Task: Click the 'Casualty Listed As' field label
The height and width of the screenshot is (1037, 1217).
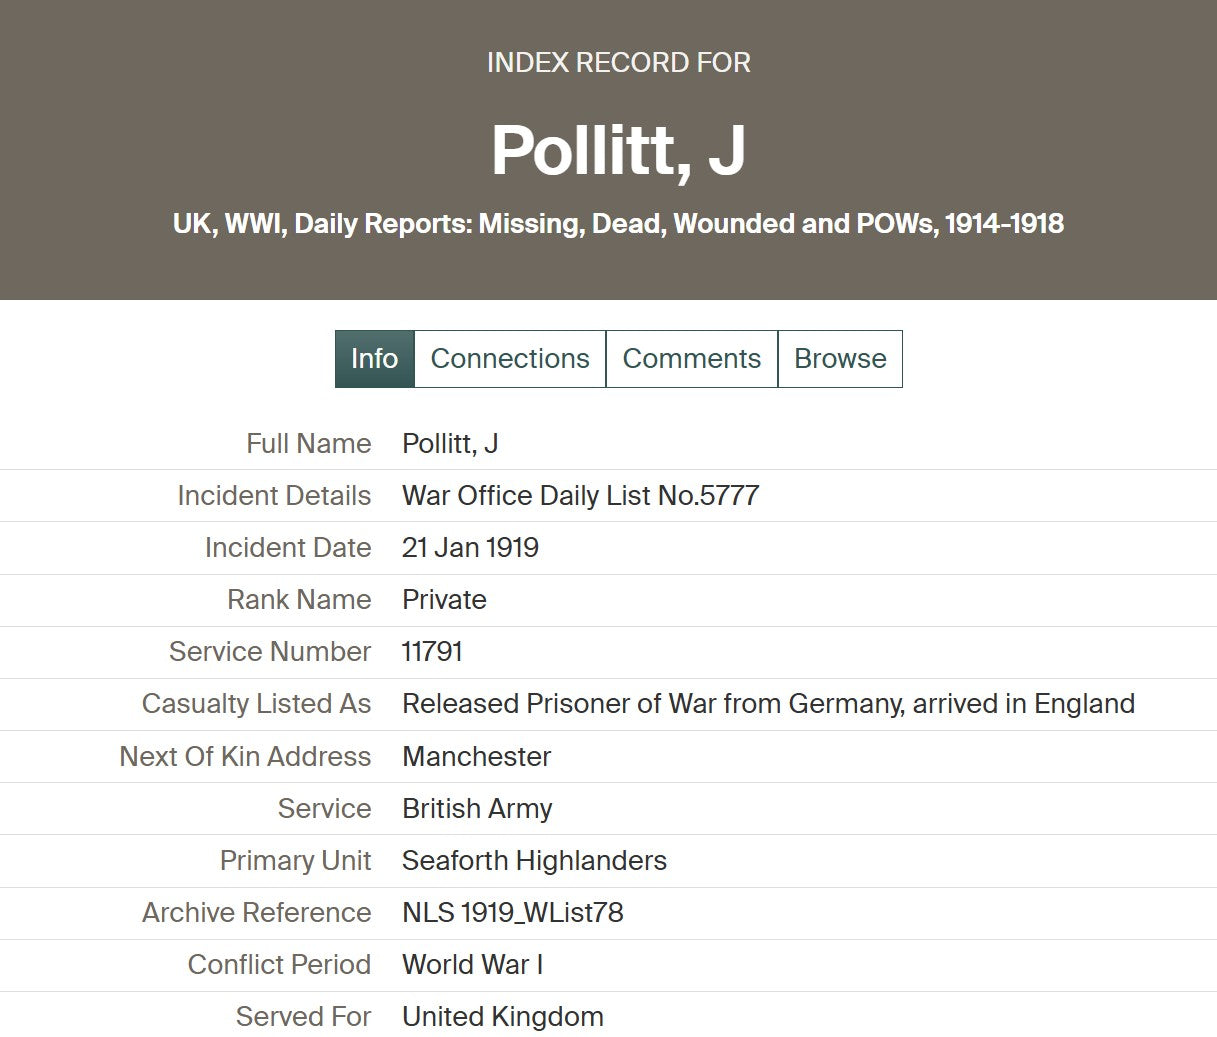Action: [256, 704]
